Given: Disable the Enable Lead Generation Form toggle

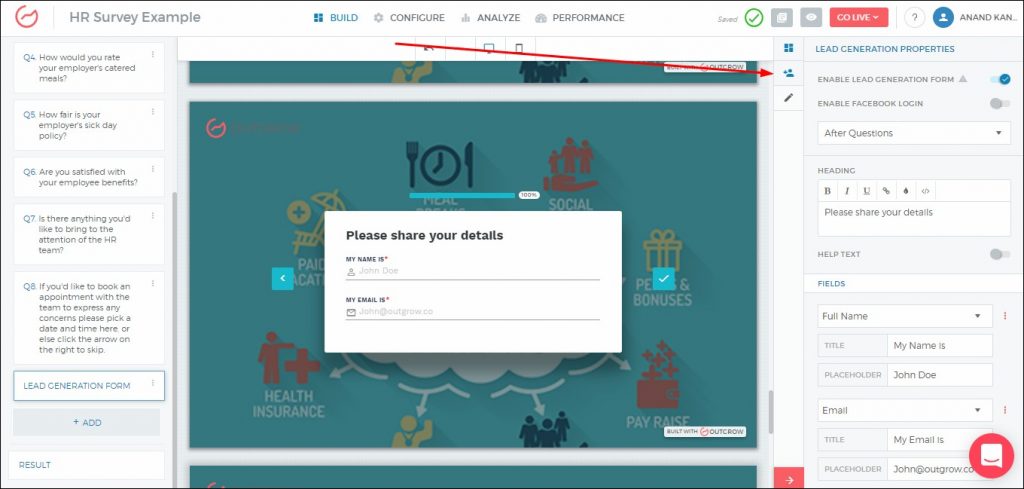Looking at the screenshot, I should point(999,79).
